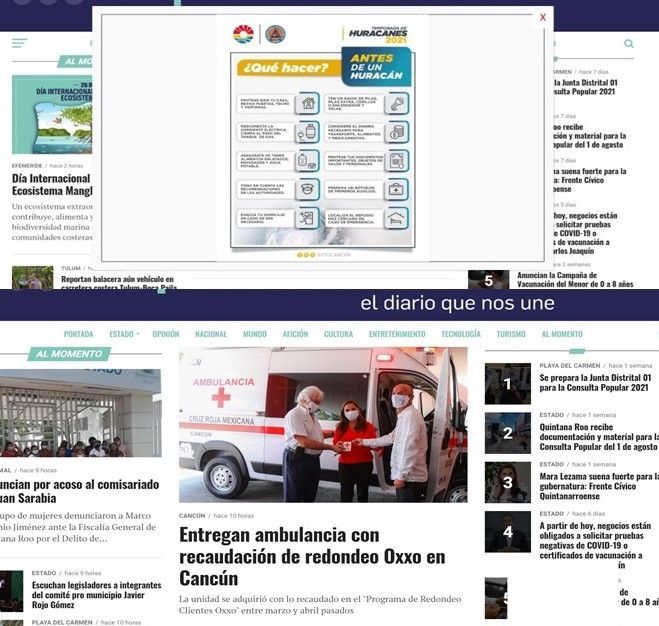Click Estado tag above Escuchan legisladores story
This screenshot has height=626, width=659.
click(44, 573)
